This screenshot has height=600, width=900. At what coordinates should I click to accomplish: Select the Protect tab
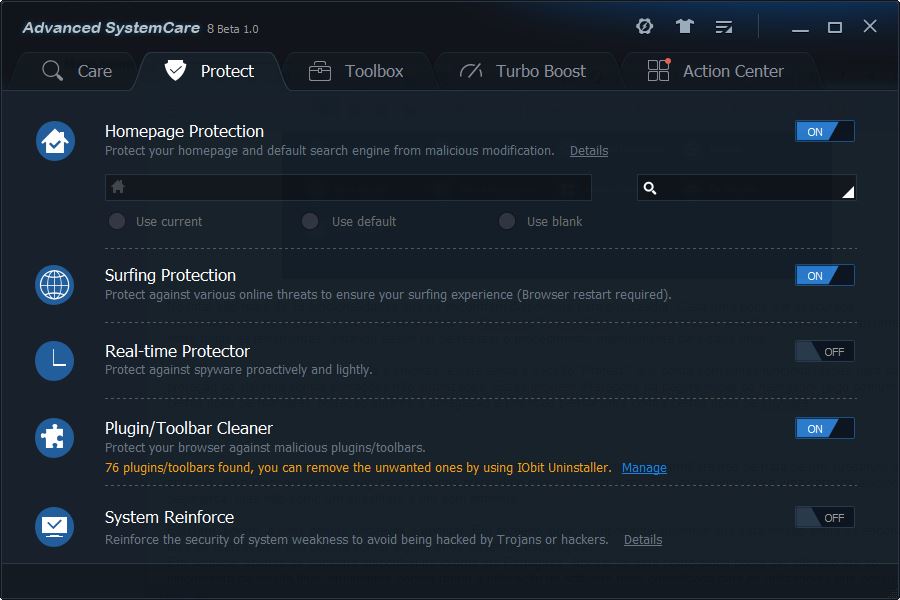click(x=209, y=71)
